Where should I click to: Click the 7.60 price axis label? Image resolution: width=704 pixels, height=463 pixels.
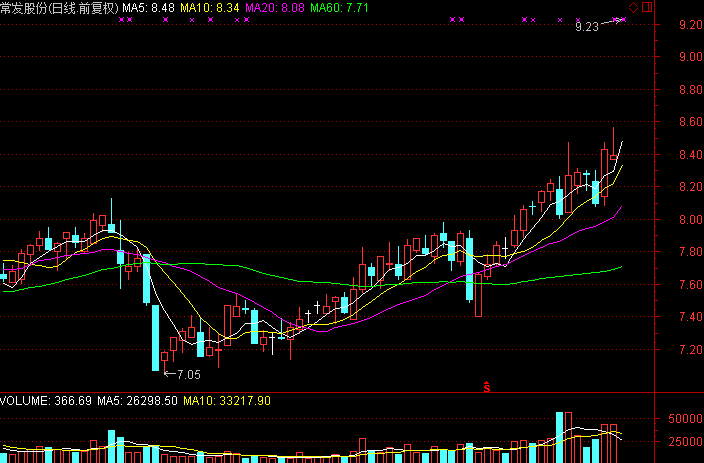tap(691, 285)
